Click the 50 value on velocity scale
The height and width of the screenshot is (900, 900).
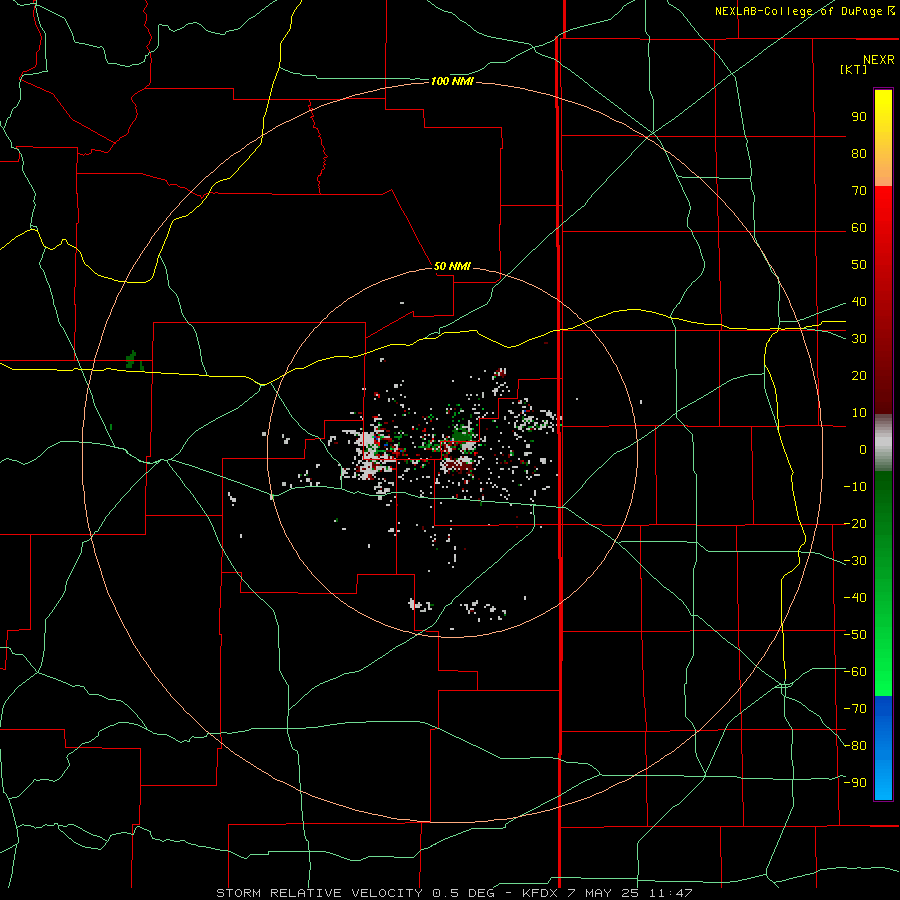859,265
